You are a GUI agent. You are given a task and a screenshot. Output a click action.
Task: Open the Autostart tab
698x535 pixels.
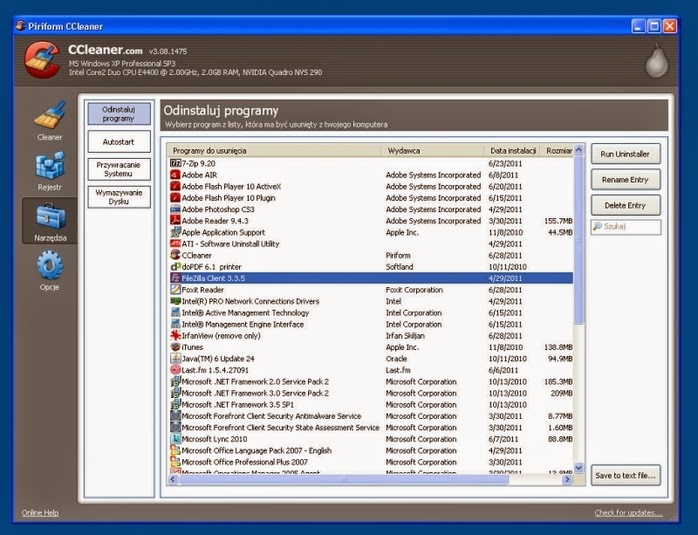(x=119, y=142)
